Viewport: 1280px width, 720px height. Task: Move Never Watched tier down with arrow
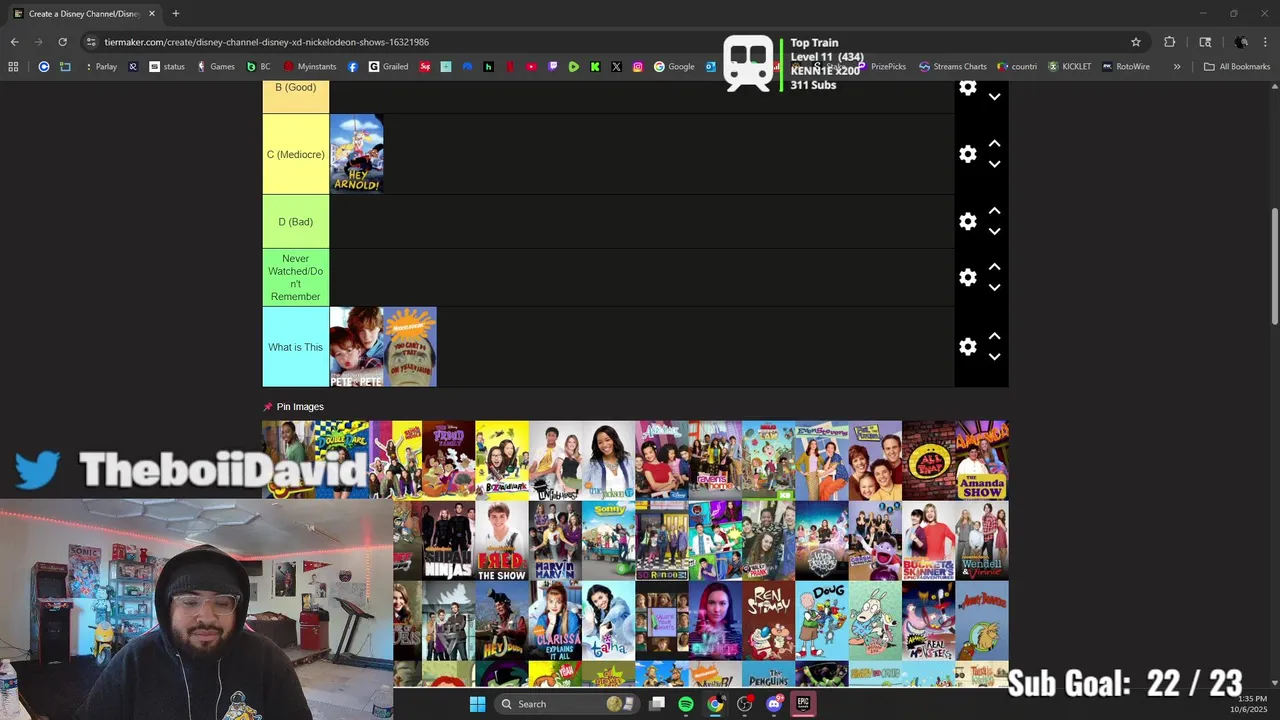coord(994,287)
